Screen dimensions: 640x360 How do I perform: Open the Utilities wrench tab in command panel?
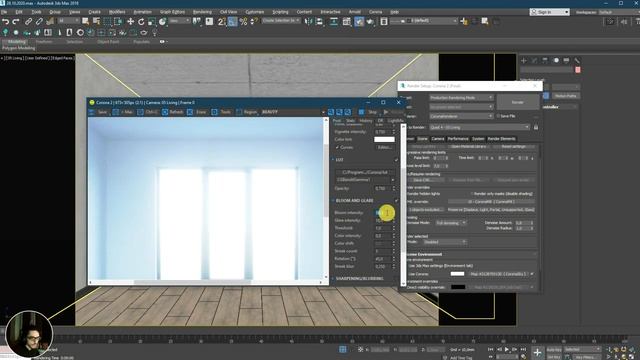[x=577, y=60]
